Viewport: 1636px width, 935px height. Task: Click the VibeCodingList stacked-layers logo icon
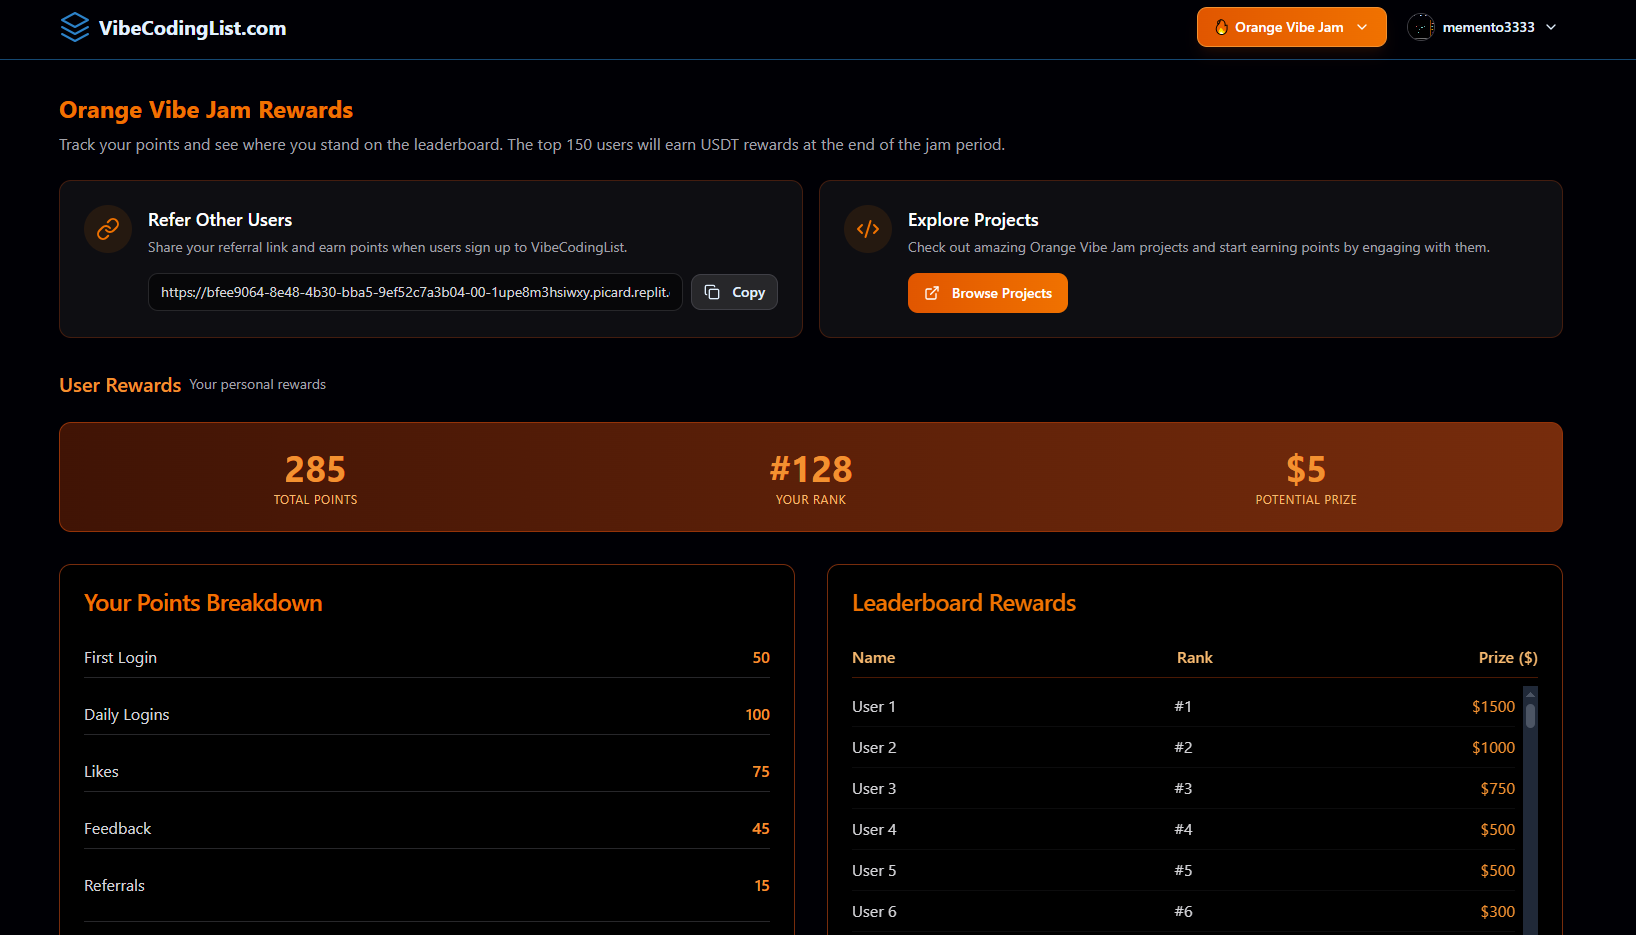(74, 27)
